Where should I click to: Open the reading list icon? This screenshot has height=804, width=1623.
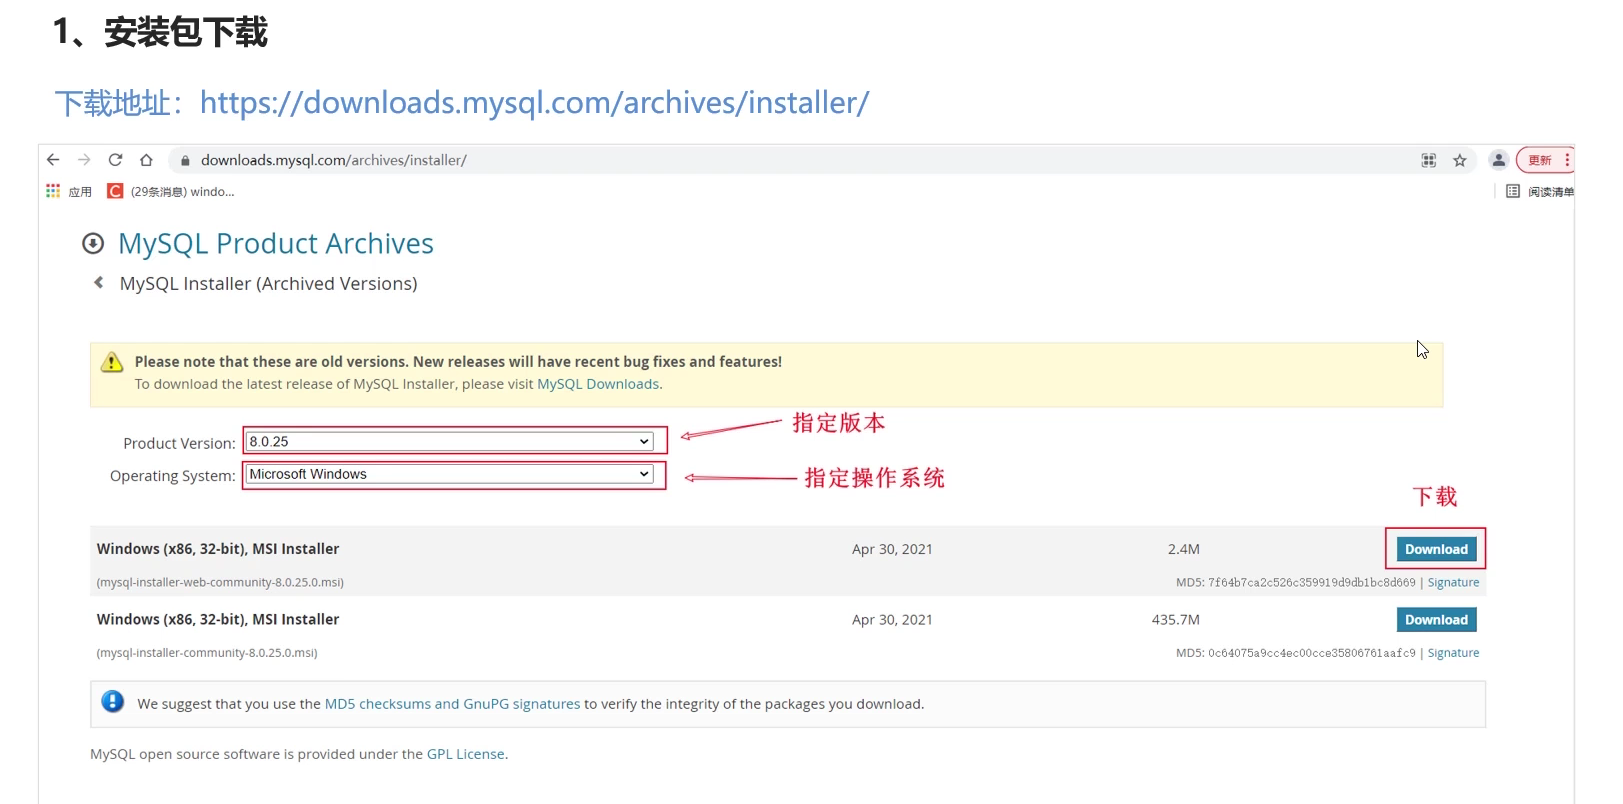tap(1513, 191)
